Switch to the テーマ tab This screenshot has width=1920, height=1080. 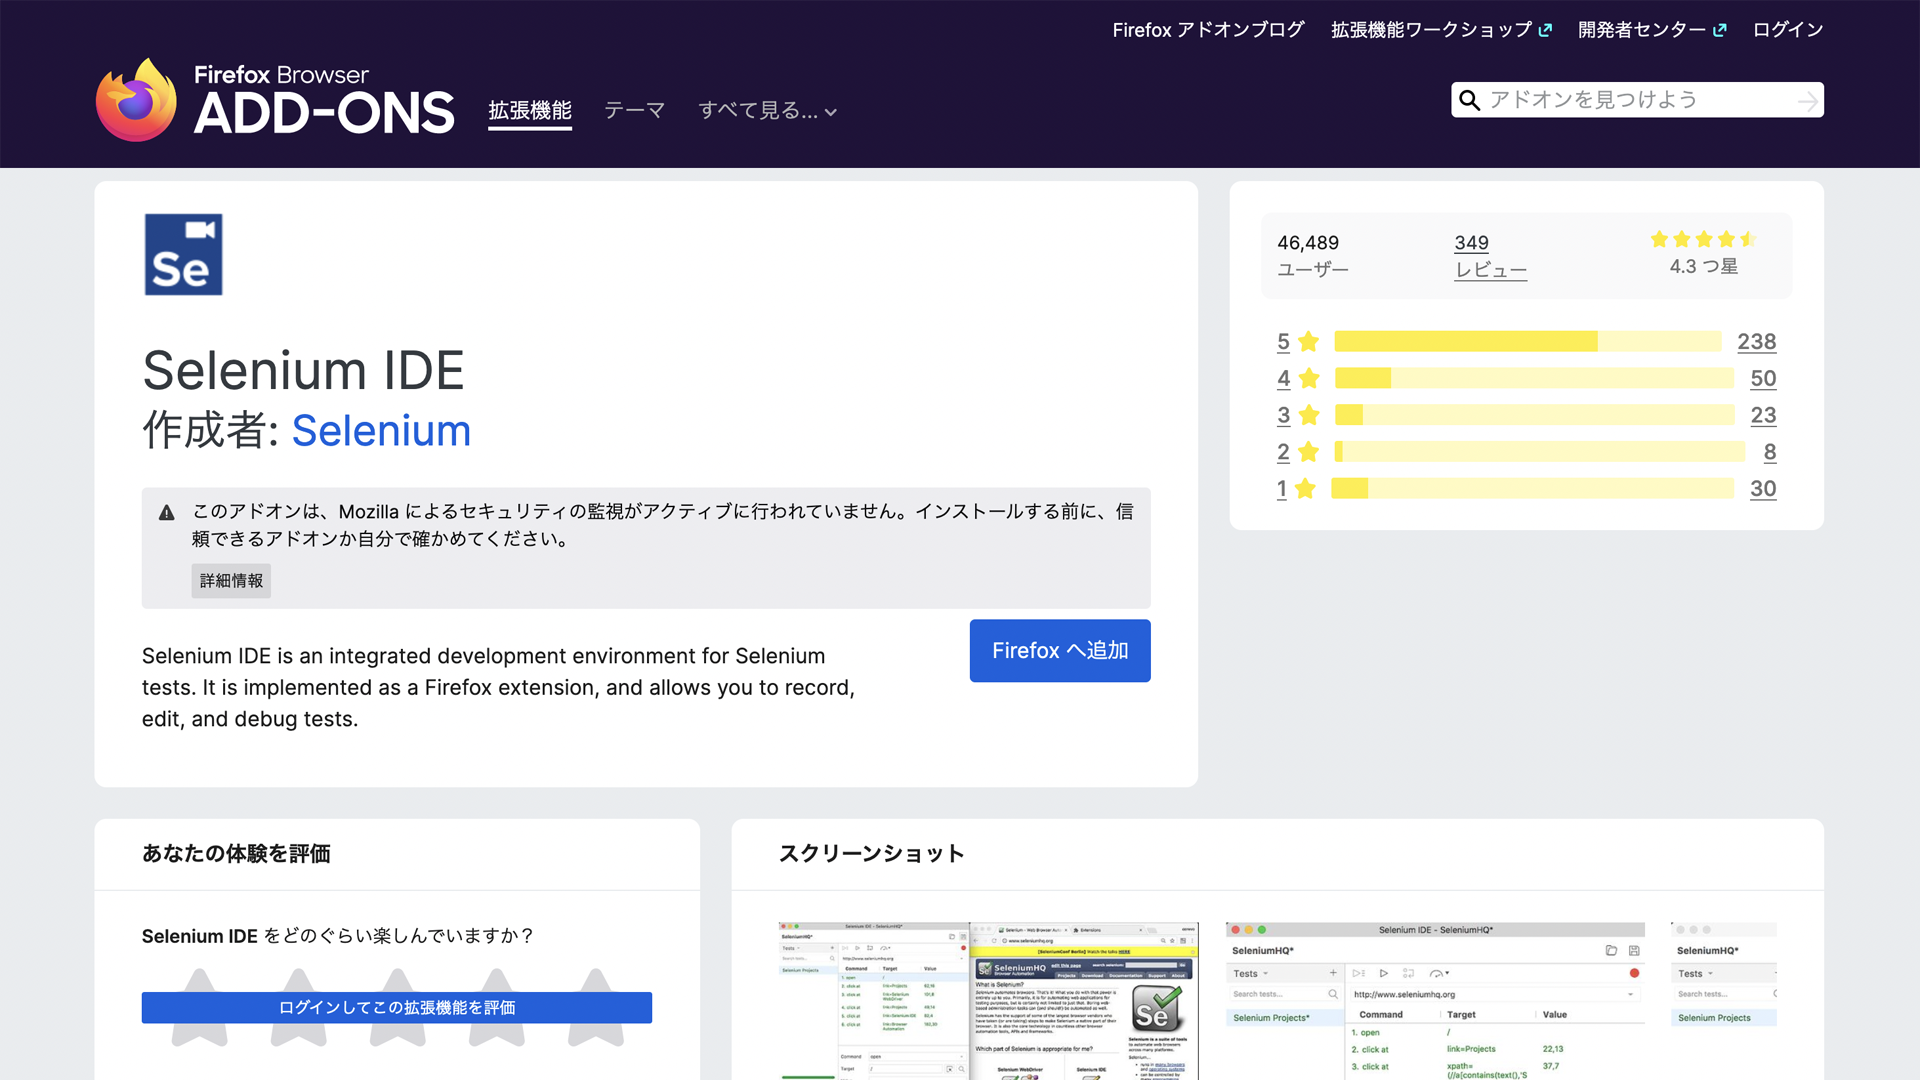[634, 111]
